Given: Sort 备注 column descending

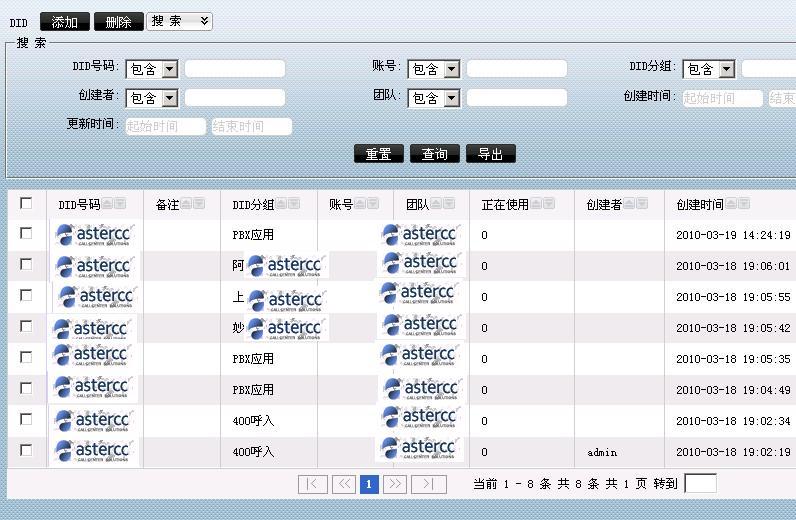Looking at the screenshot, I should coord(199,204).
